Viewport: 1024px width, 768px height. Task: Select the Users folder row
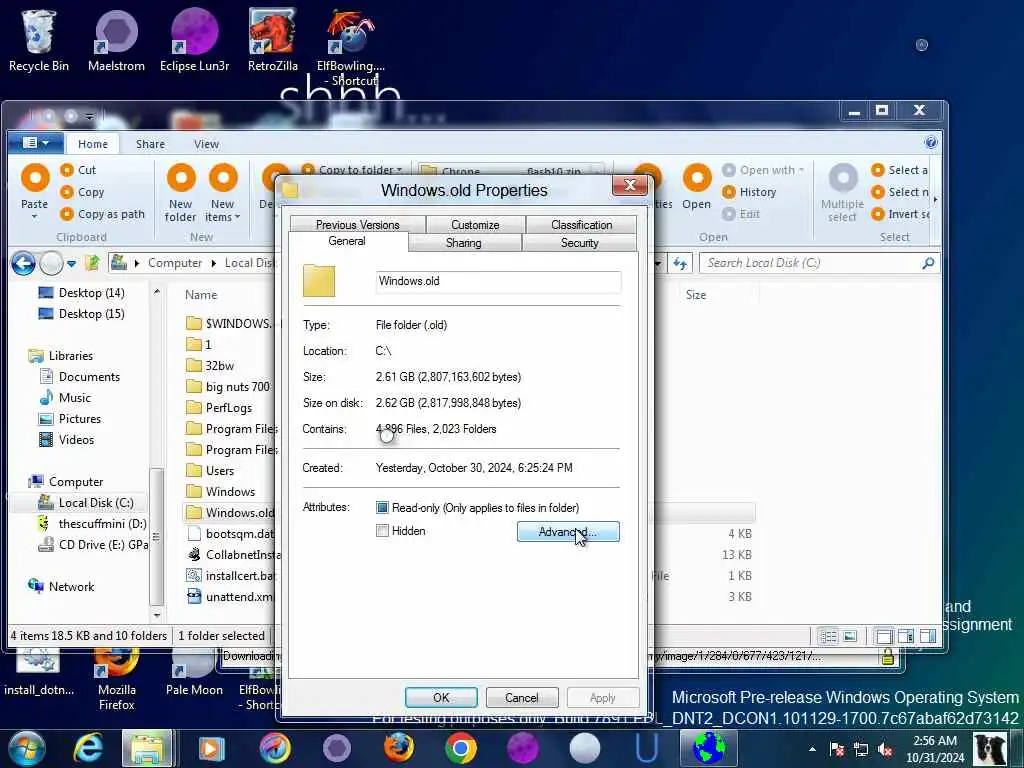pyautogui.click(x=219, y=471)
